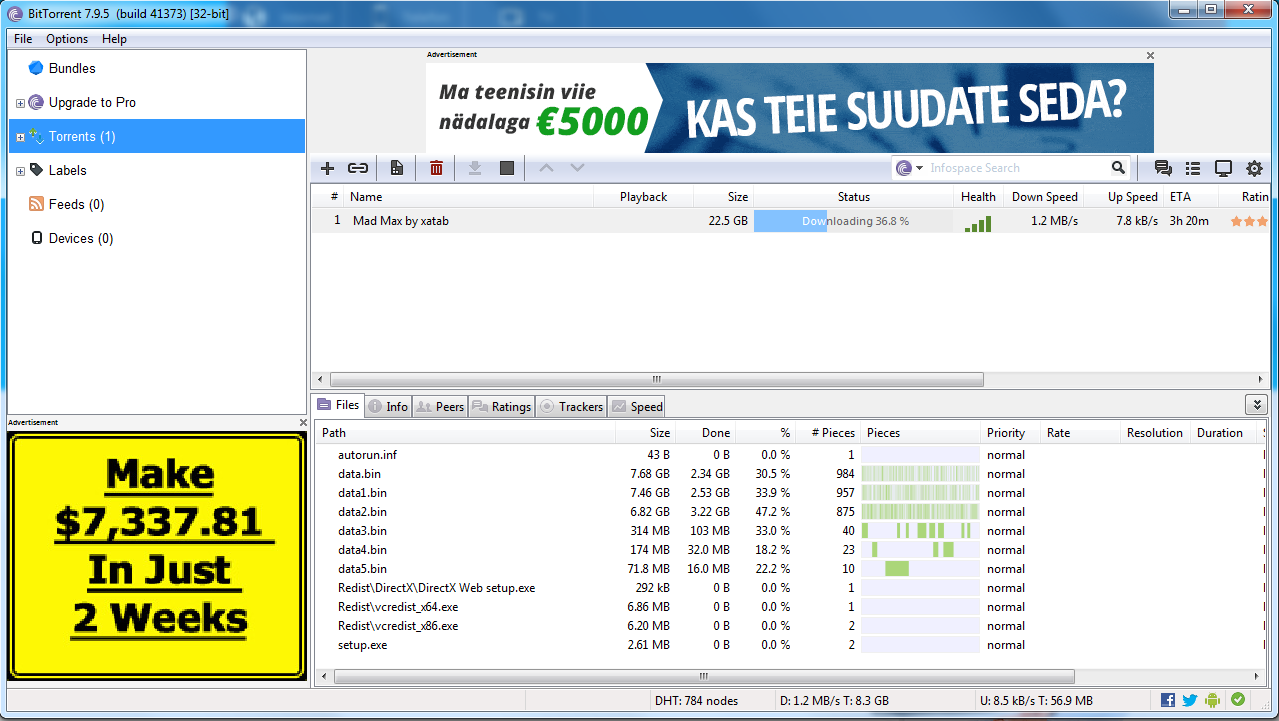
Task: Open the File menu
Action: point(23,39)
